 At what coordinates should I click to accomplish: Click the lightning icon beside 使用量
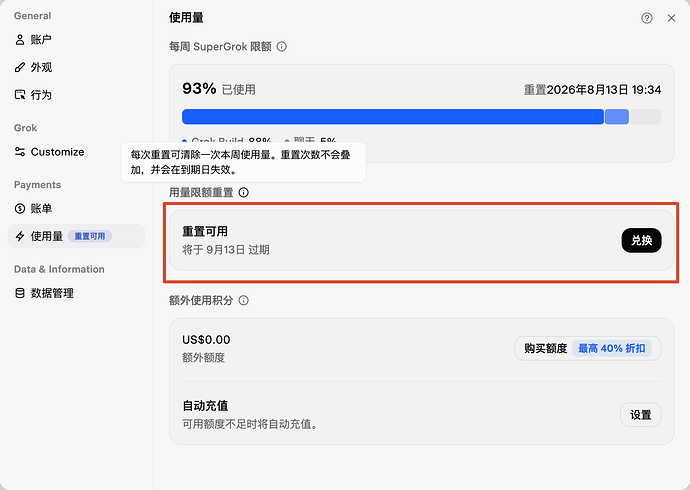tap(20, 236)
